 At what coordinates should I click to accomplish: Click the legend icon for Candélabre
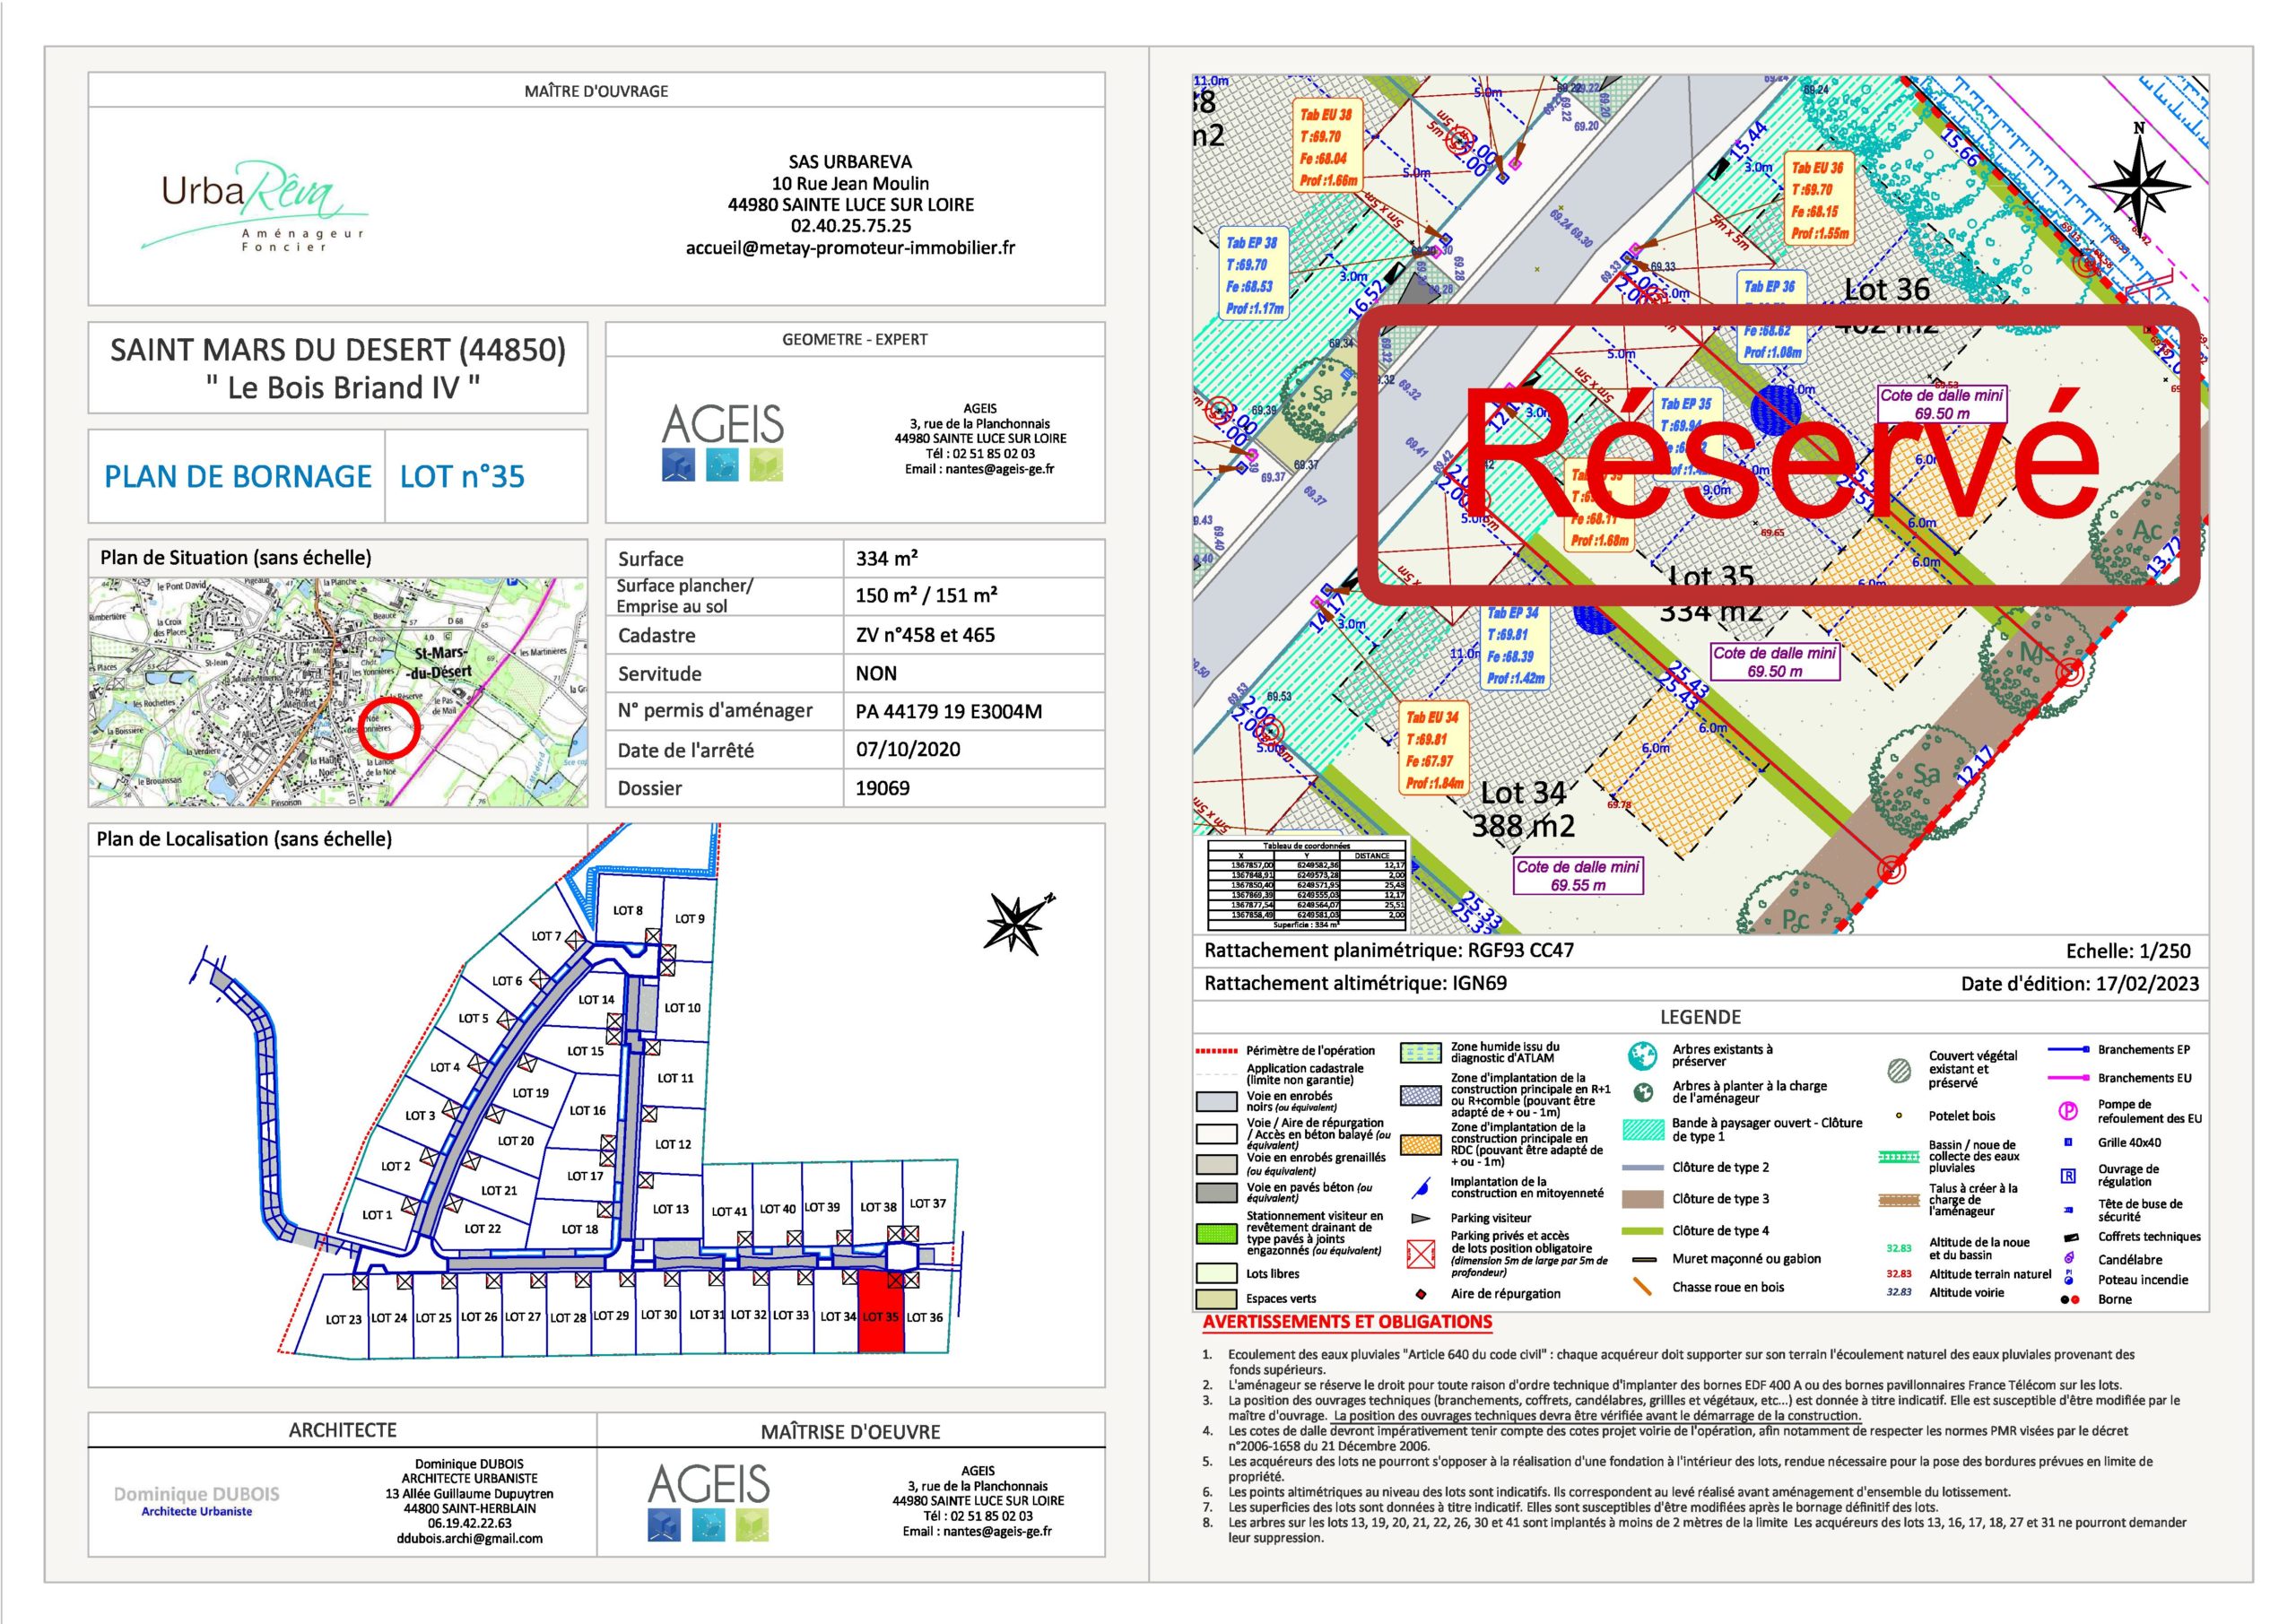tap(2069, 1260)
